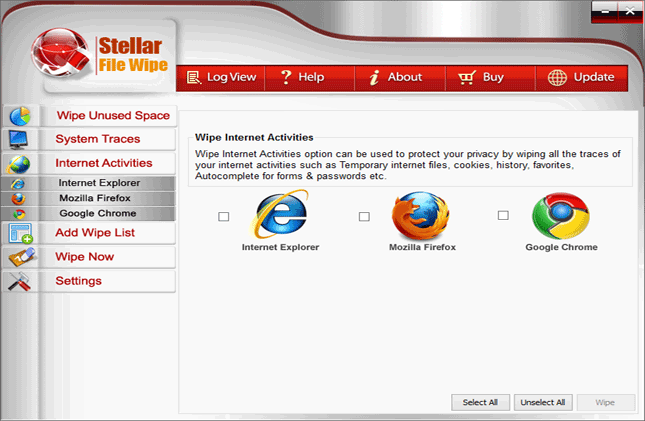Open the Help menu item
Image resolution: width=645 pixels, height=421 pixels.
point(310,77)
